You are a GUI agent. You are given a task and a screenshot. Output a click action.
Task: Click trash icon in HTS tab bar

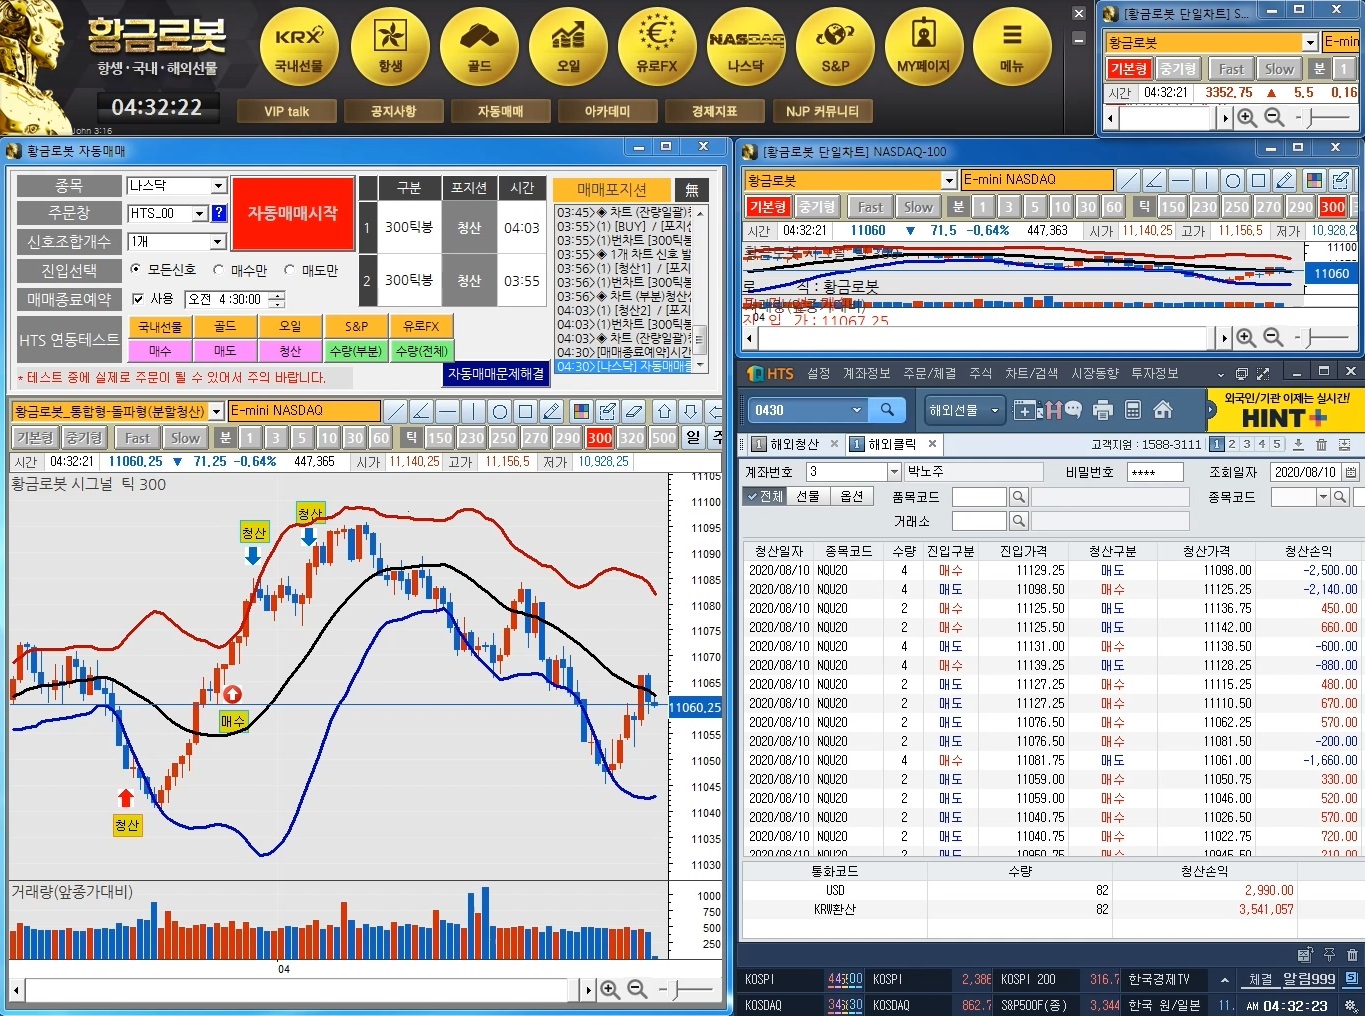1321,444
